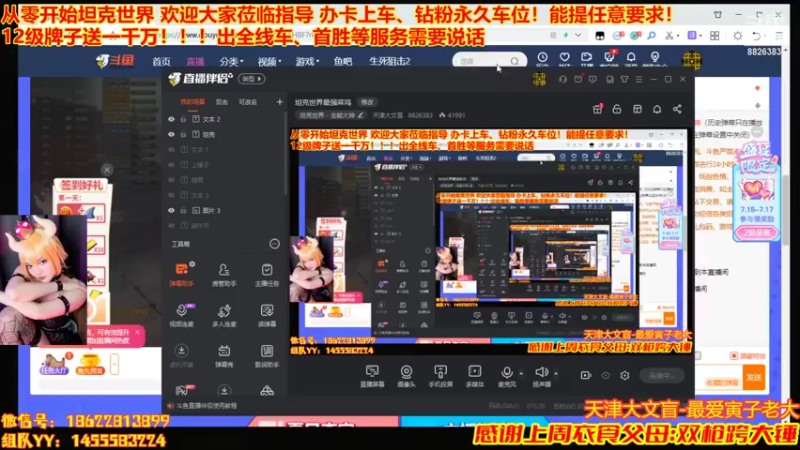Toggle the lock on the 坦克 layer
This screenshot has width=800, height=450.
point(183,134)
